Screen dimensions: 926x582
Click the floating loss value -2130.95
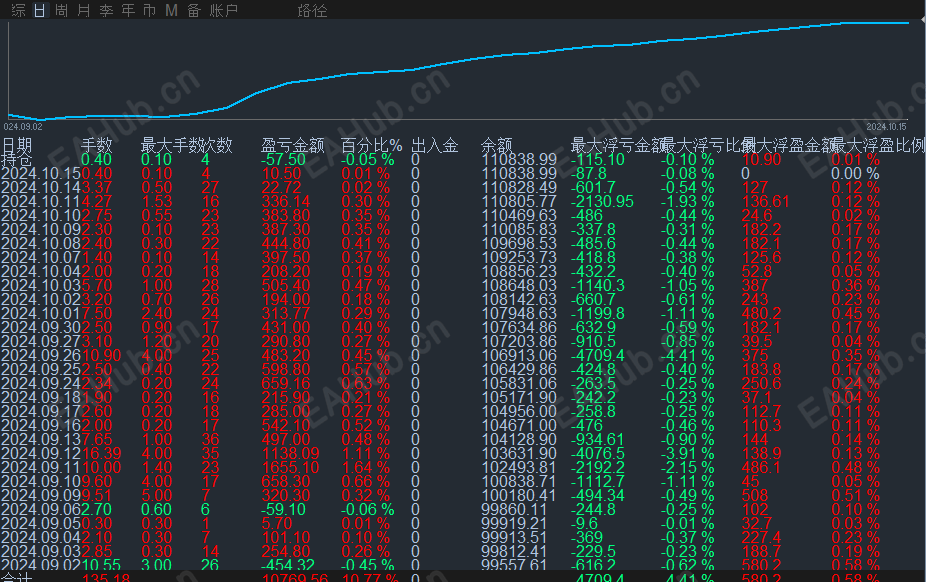602,202
